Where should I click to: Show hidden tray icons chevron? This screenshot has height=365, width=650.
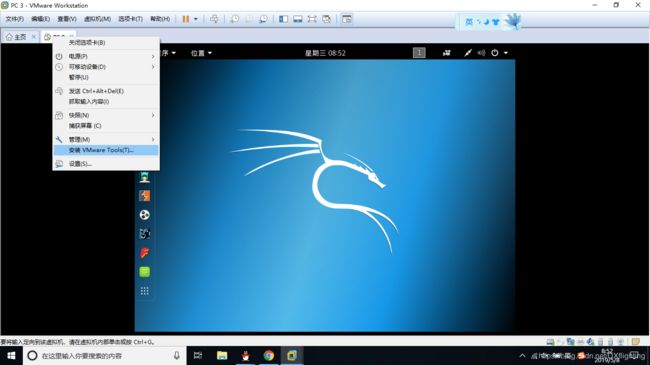[x=522, y=355]
